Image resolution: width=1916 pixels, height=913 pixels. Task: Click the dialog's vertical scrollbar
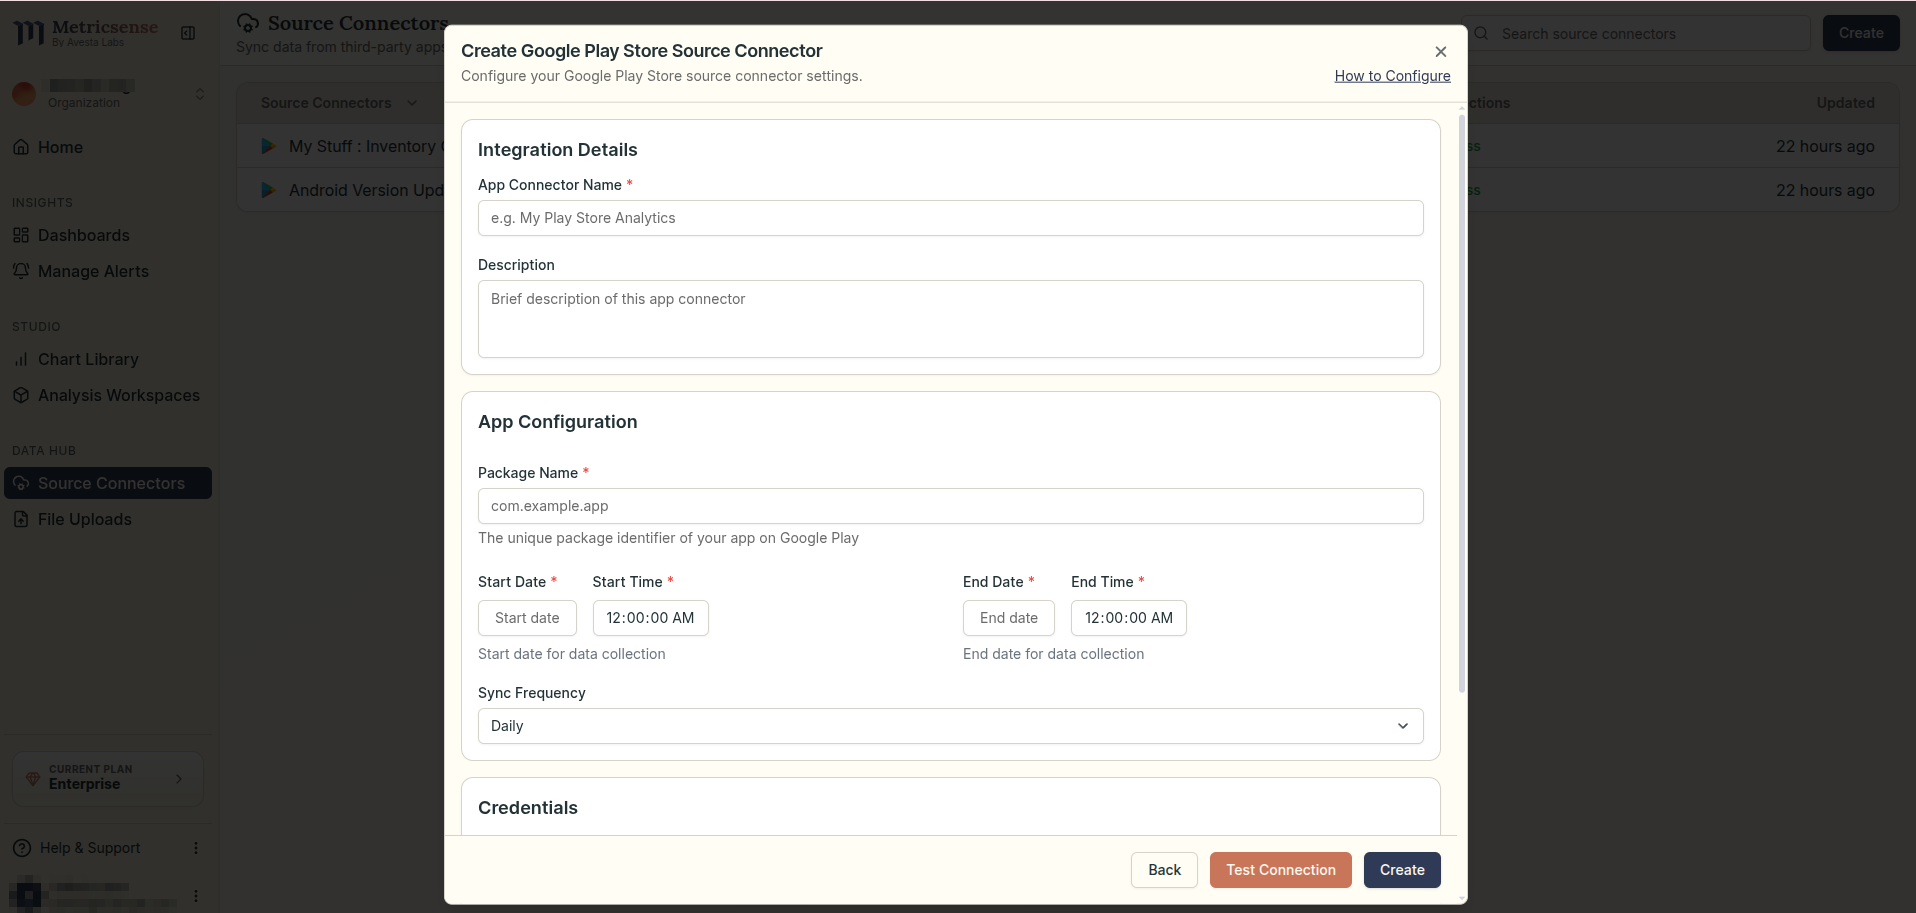click(x=1461, y=404)
